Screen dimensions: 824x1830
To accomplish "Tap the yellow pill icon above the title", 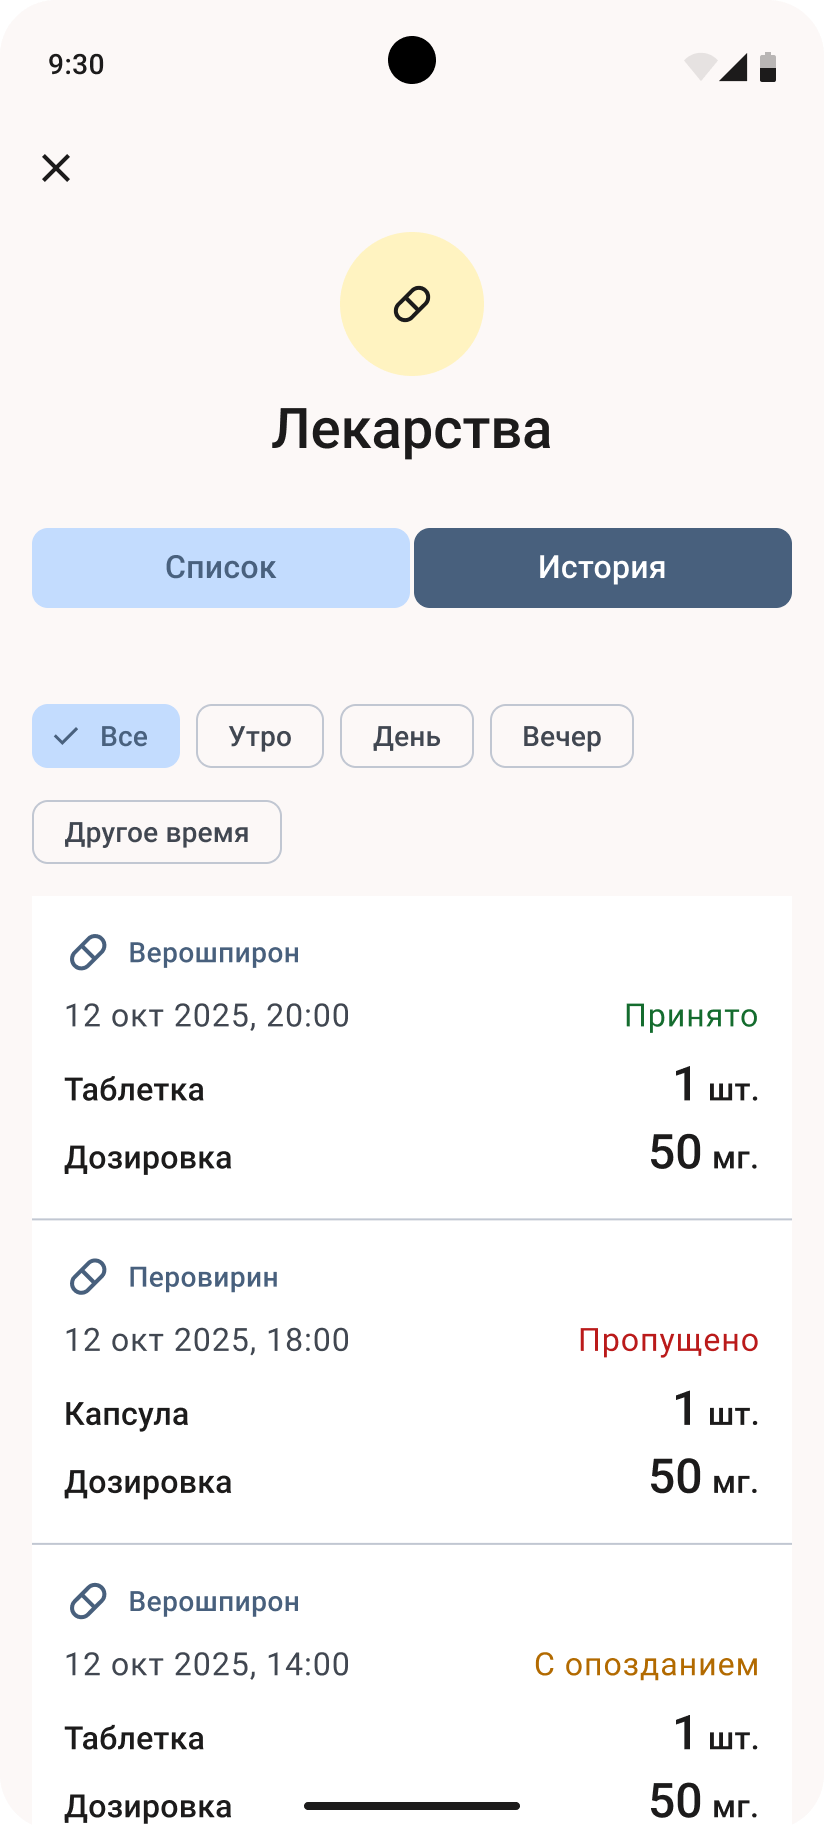I will click(412, 304).
